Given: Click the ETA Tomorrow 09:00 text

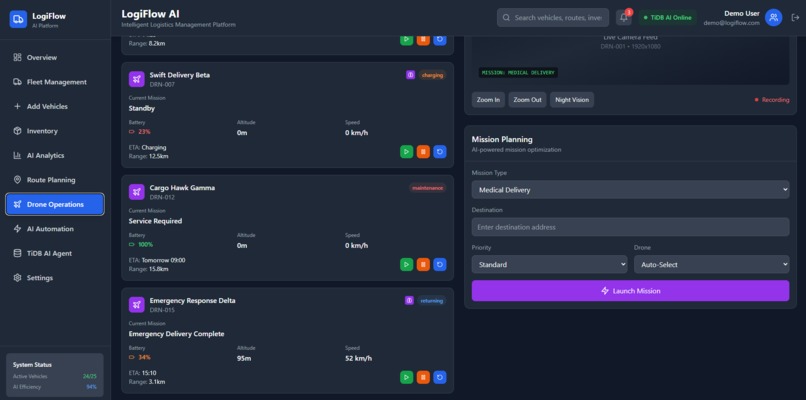Looking at the screenshot, I should click(157, 260).
